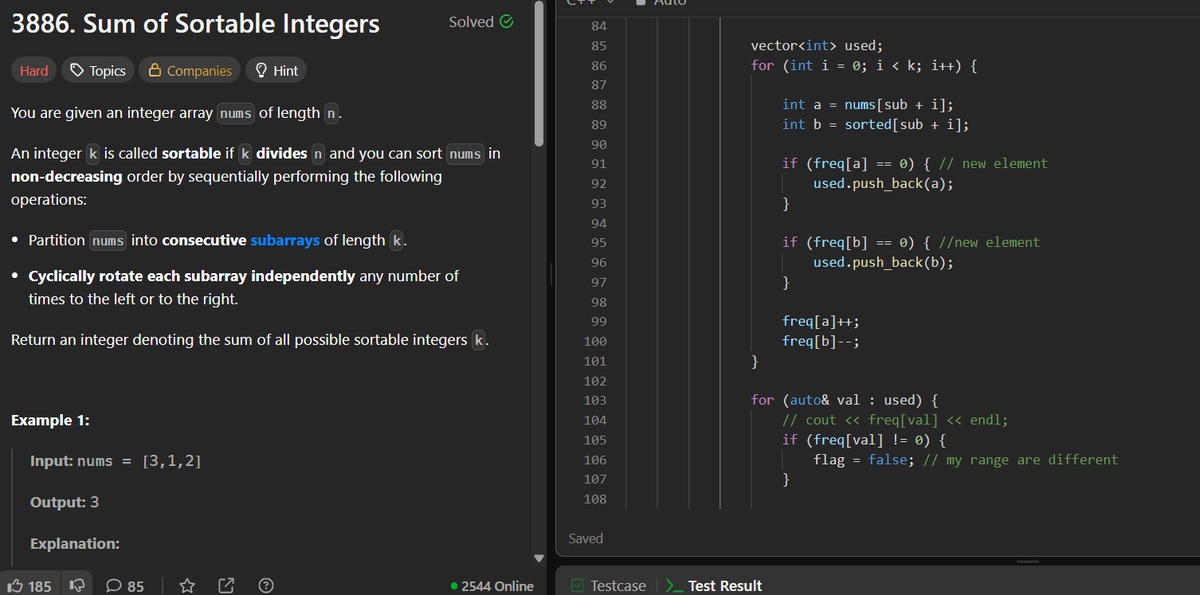The height and width of the screenshot is (595, 1200).
Task: Click the Saved status label
Action: coord(586,538)
